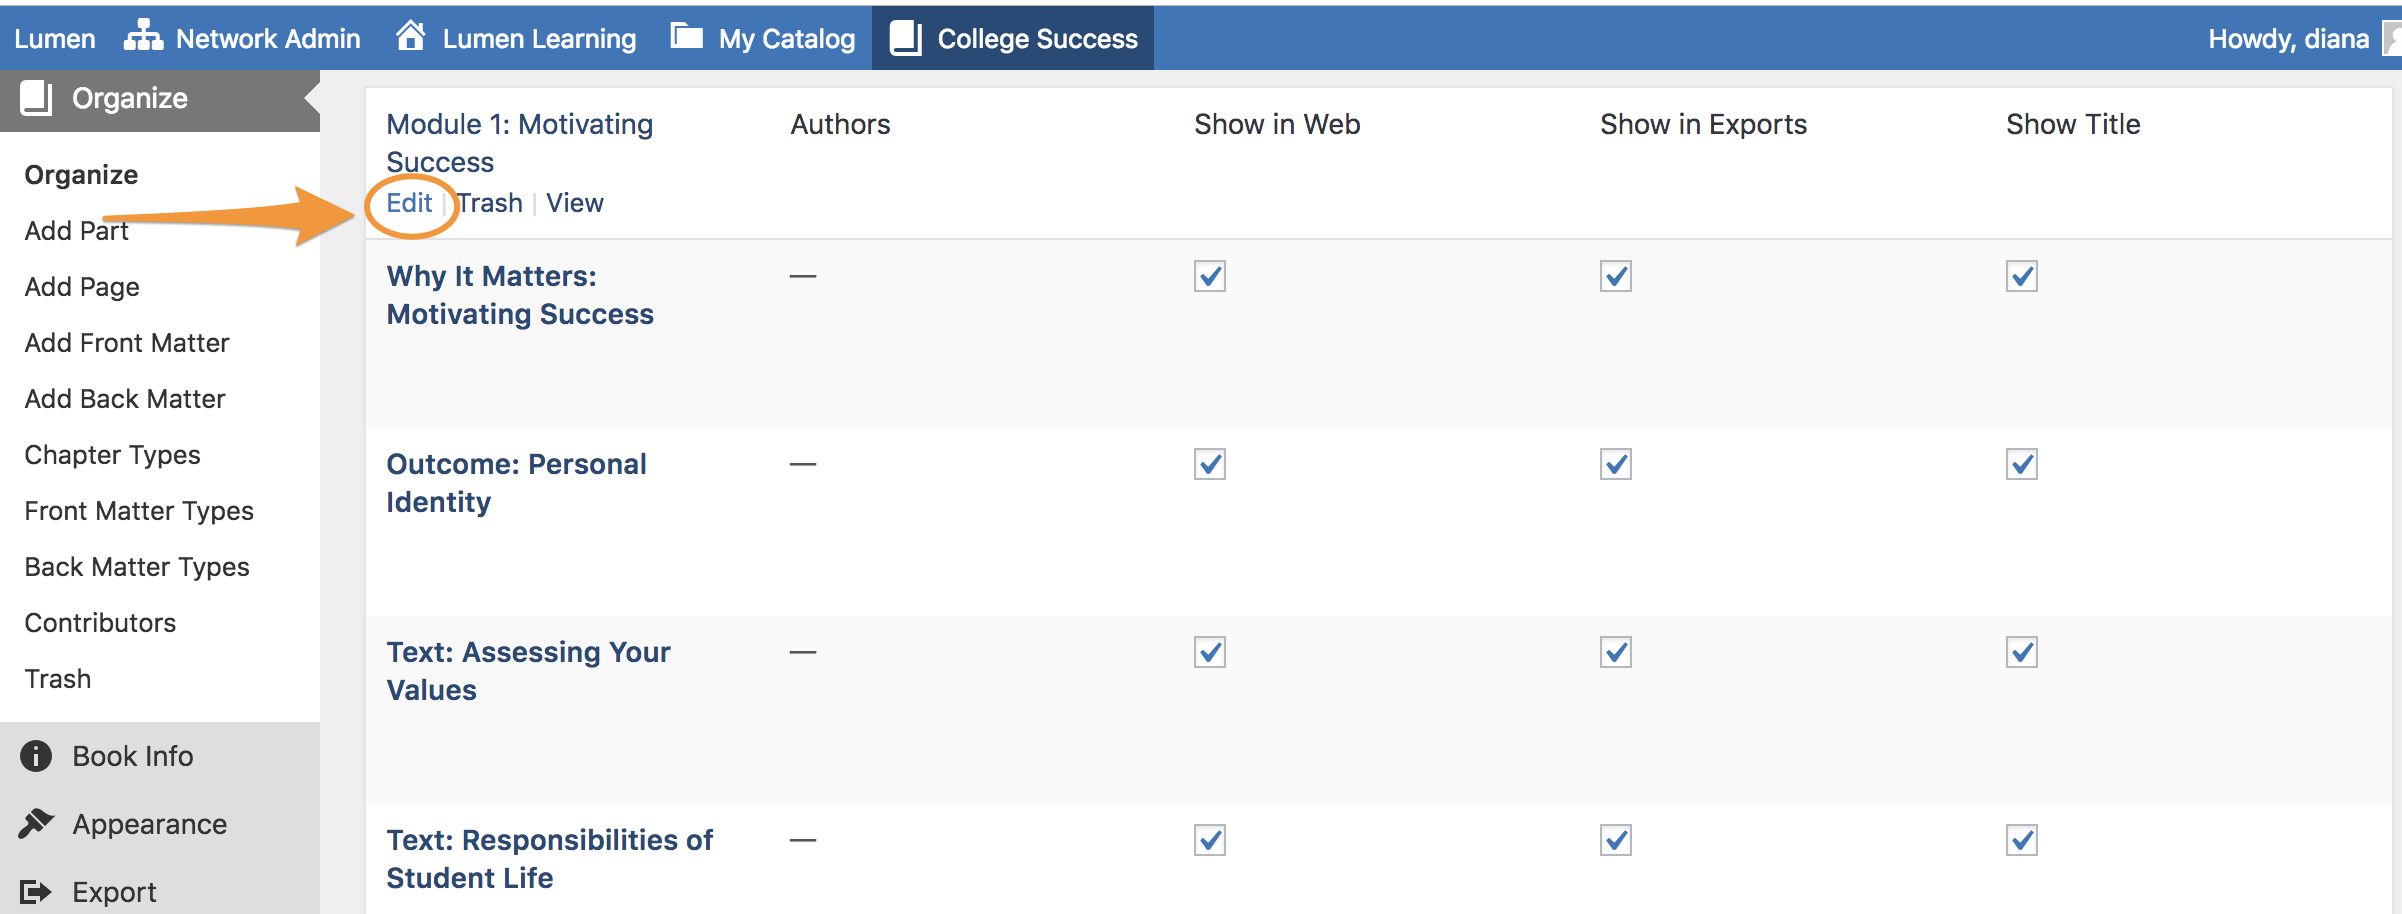Click the Organize book icon in sidebar
The image size is (2402, 914).
(37, 98)
